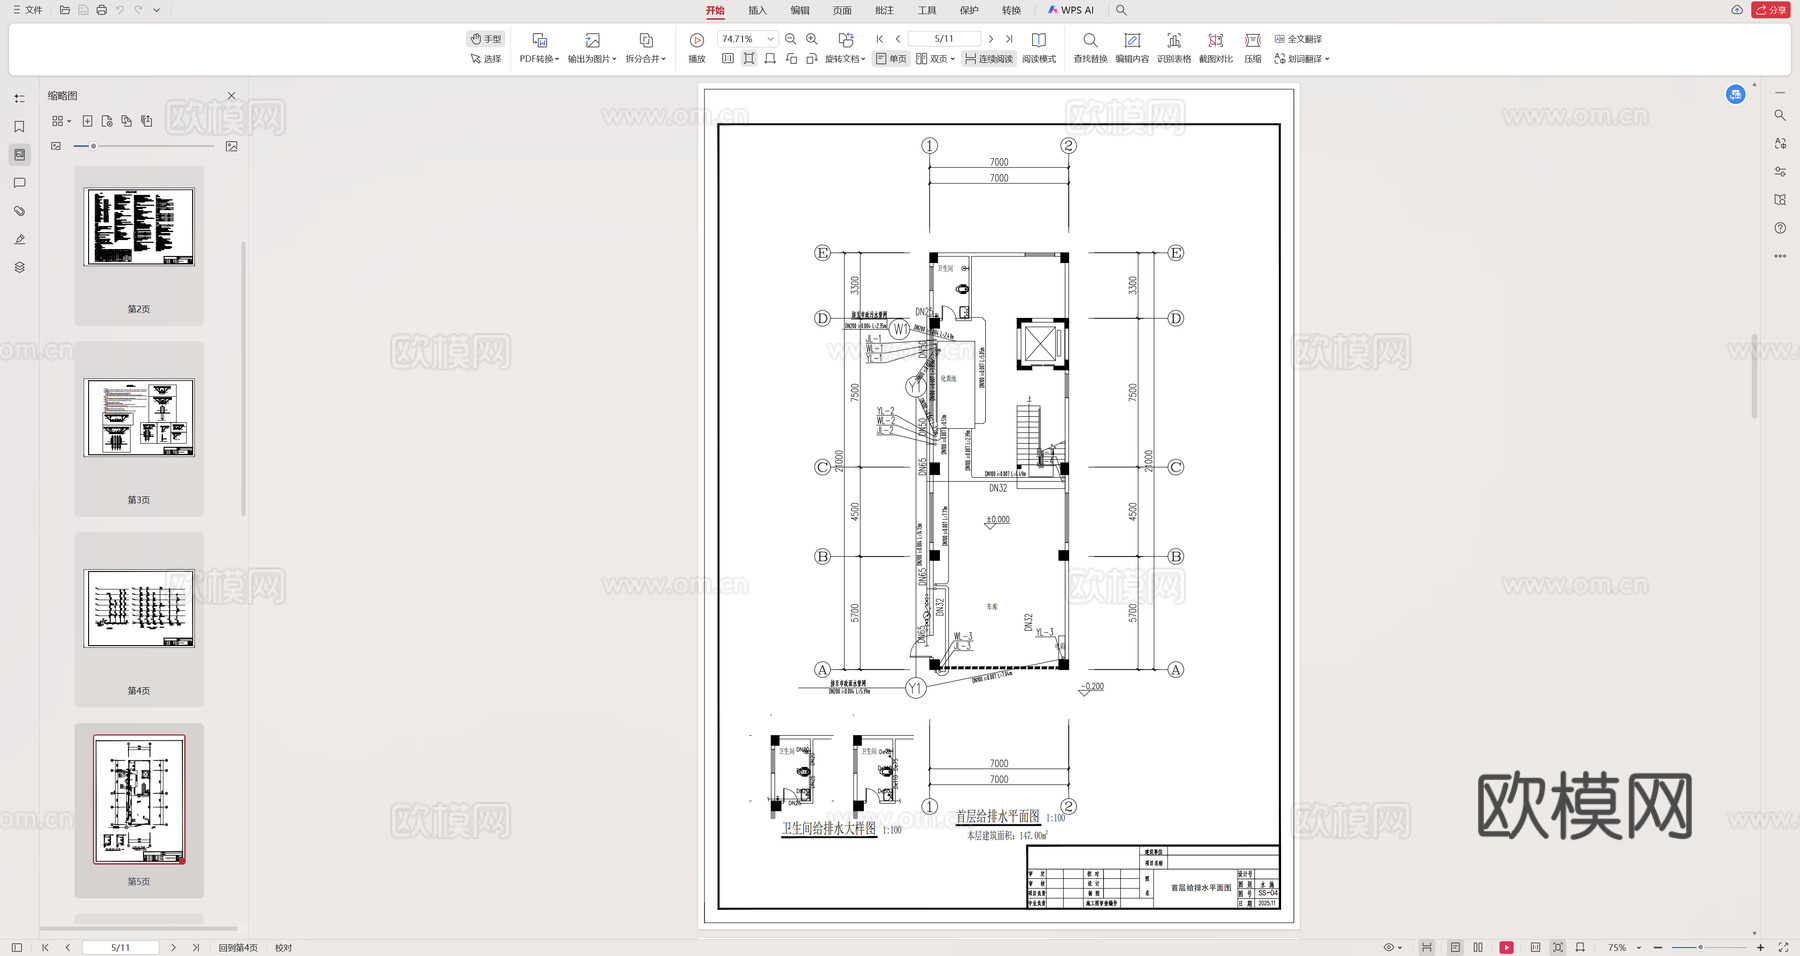Open 截图对比 screenshot compare tool

pyautogui.click(x=1216, y=47)
